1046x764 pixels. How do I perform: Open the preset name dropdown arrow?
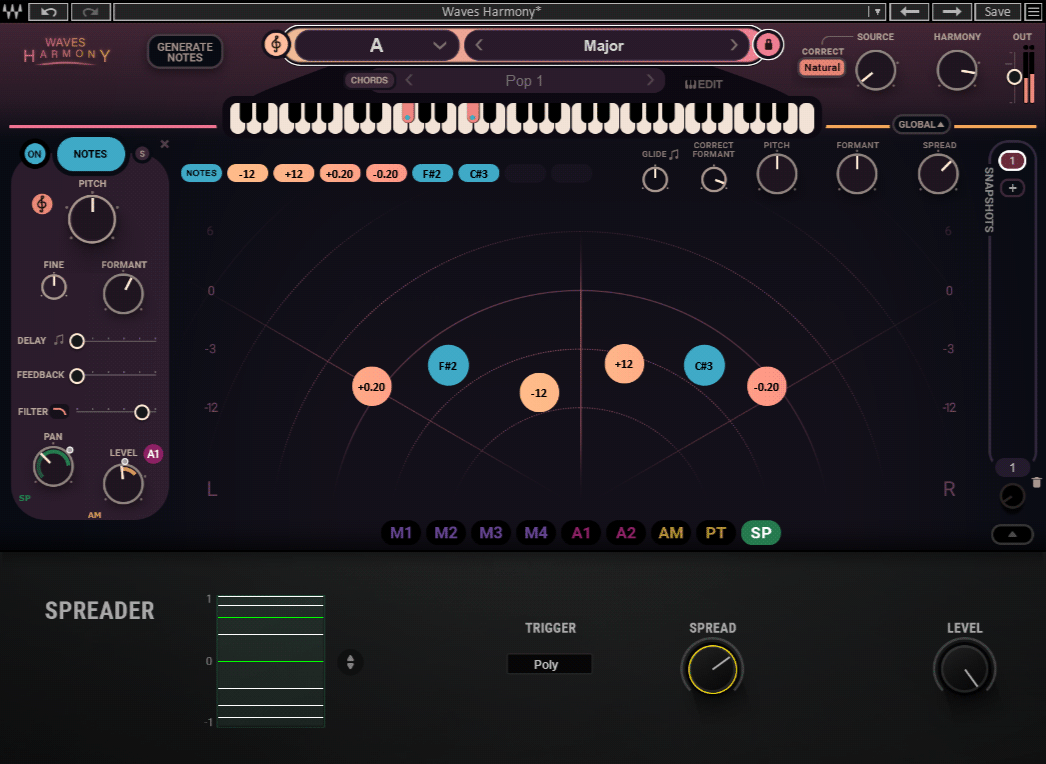[877, 11]
